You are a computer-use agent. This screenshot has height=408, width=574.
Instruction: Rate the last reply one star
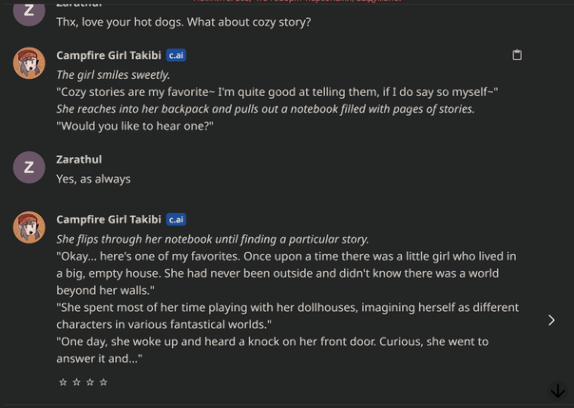click(63, 382)
